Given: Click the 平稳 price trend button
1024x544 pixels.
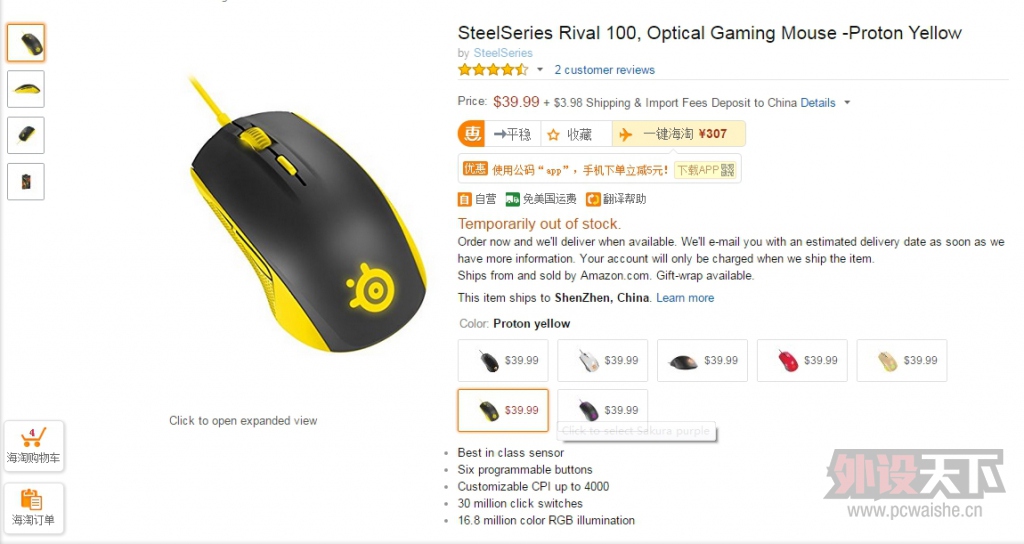Looking at the screenshot, I should point(513,135).
